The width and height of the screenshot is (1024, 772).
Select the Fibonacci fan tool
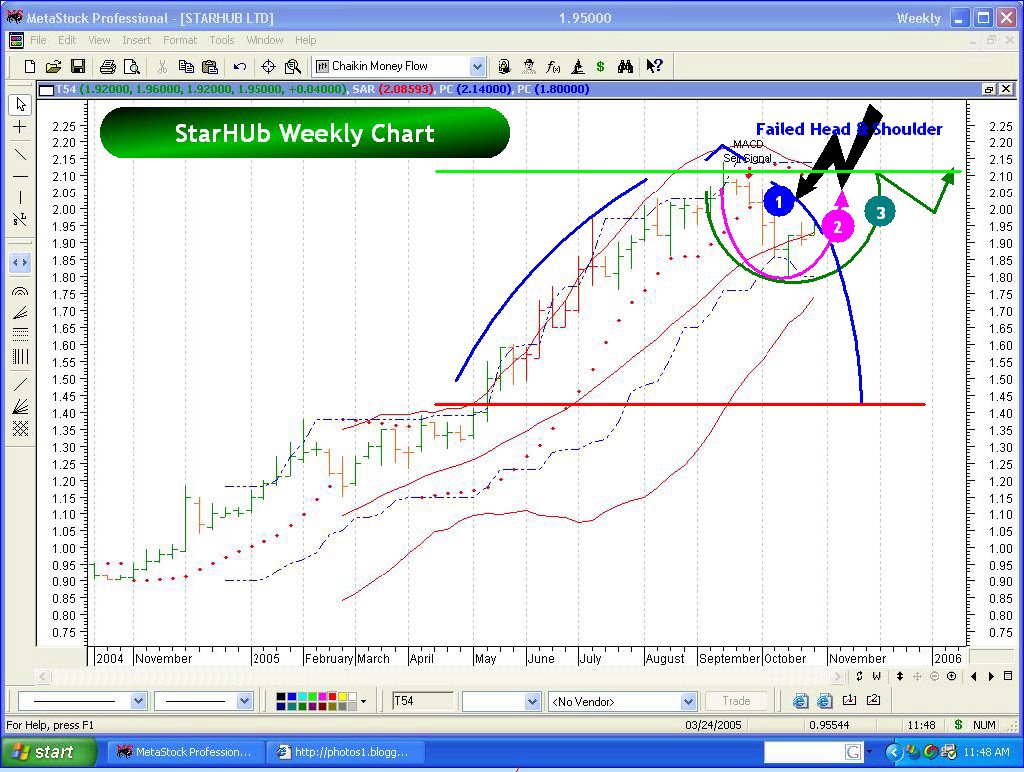20,313
